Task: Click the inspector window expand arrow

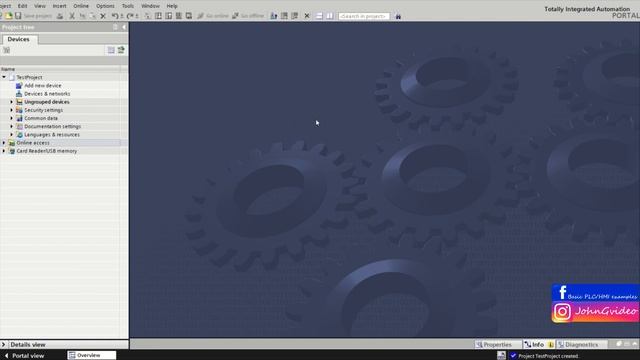Action: coord(634,344)
